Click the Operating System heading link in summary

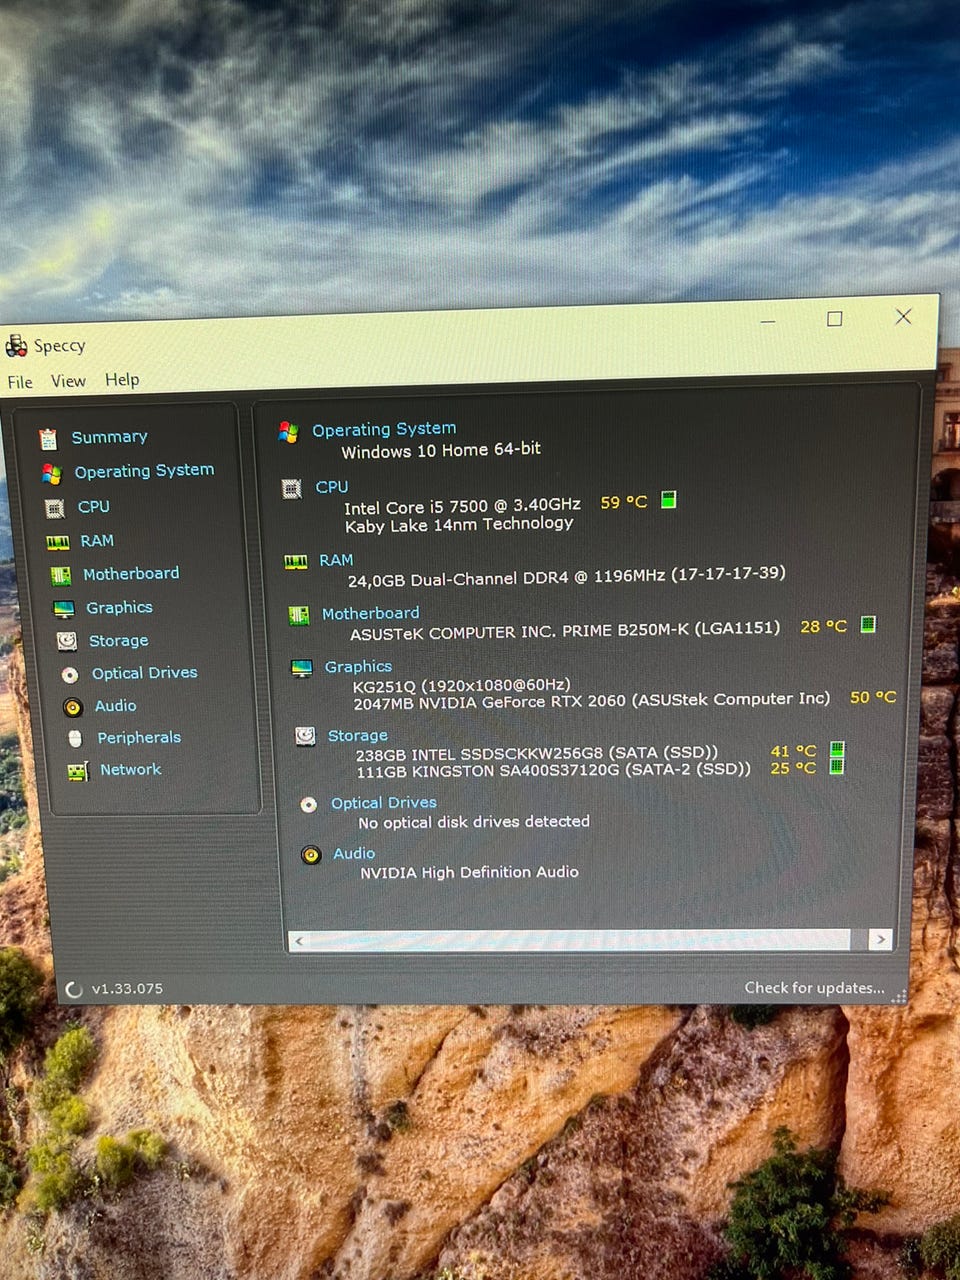(x=384, y=430)
